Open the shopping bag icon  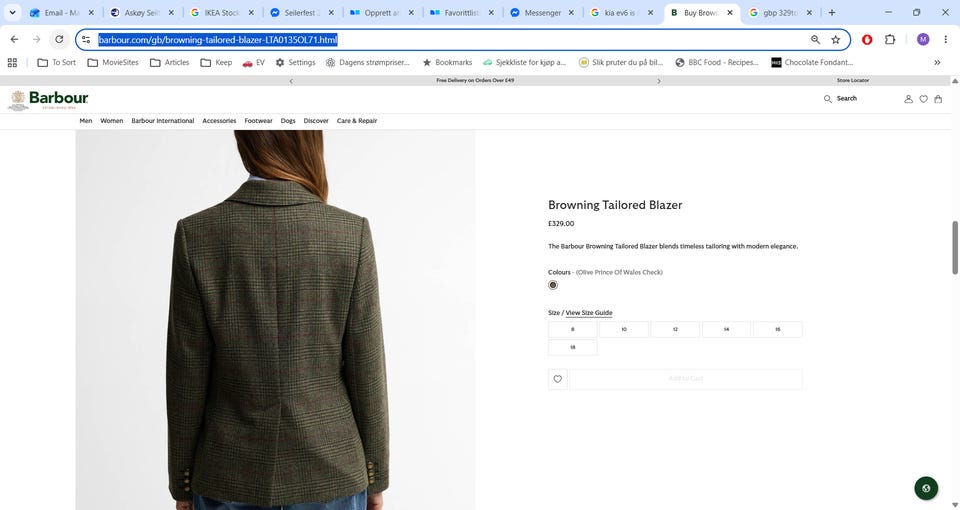coord(938,99)
